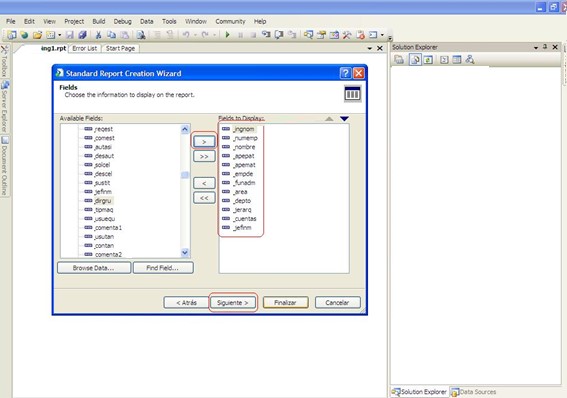Click the Save diskette toolbar icon
The width and height of the screenshot is (567, 398).
tap(70, 35)
